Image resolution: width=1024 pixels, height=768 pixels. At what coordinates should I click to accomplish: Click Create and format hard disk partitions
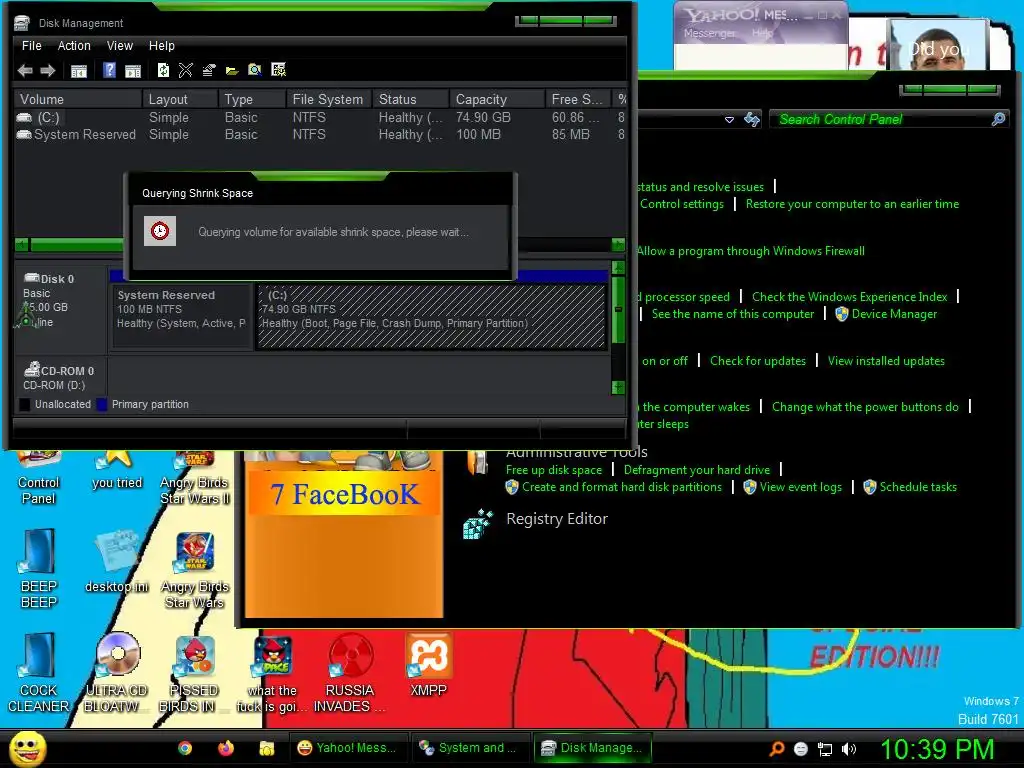click(x=622, y=487)
